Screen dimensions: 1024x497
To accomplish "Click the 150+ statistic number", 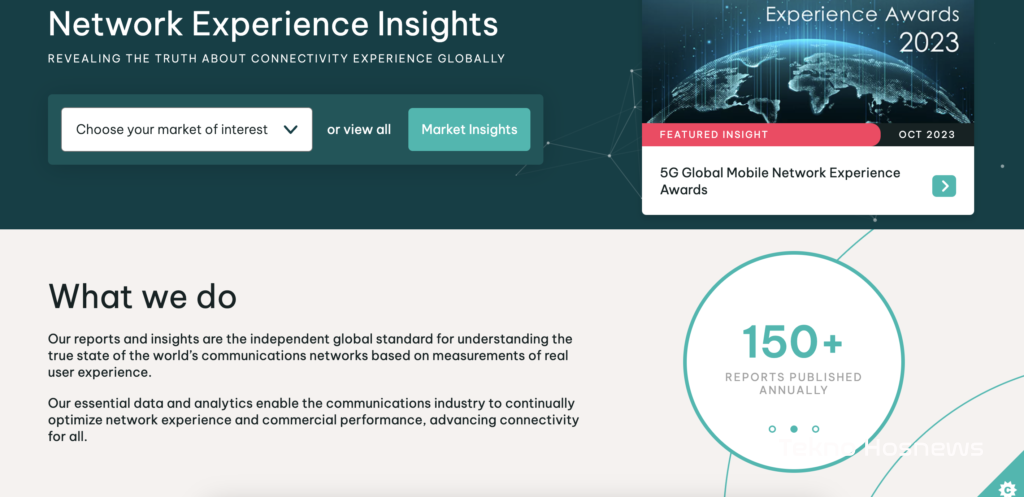I will [793, 343].
